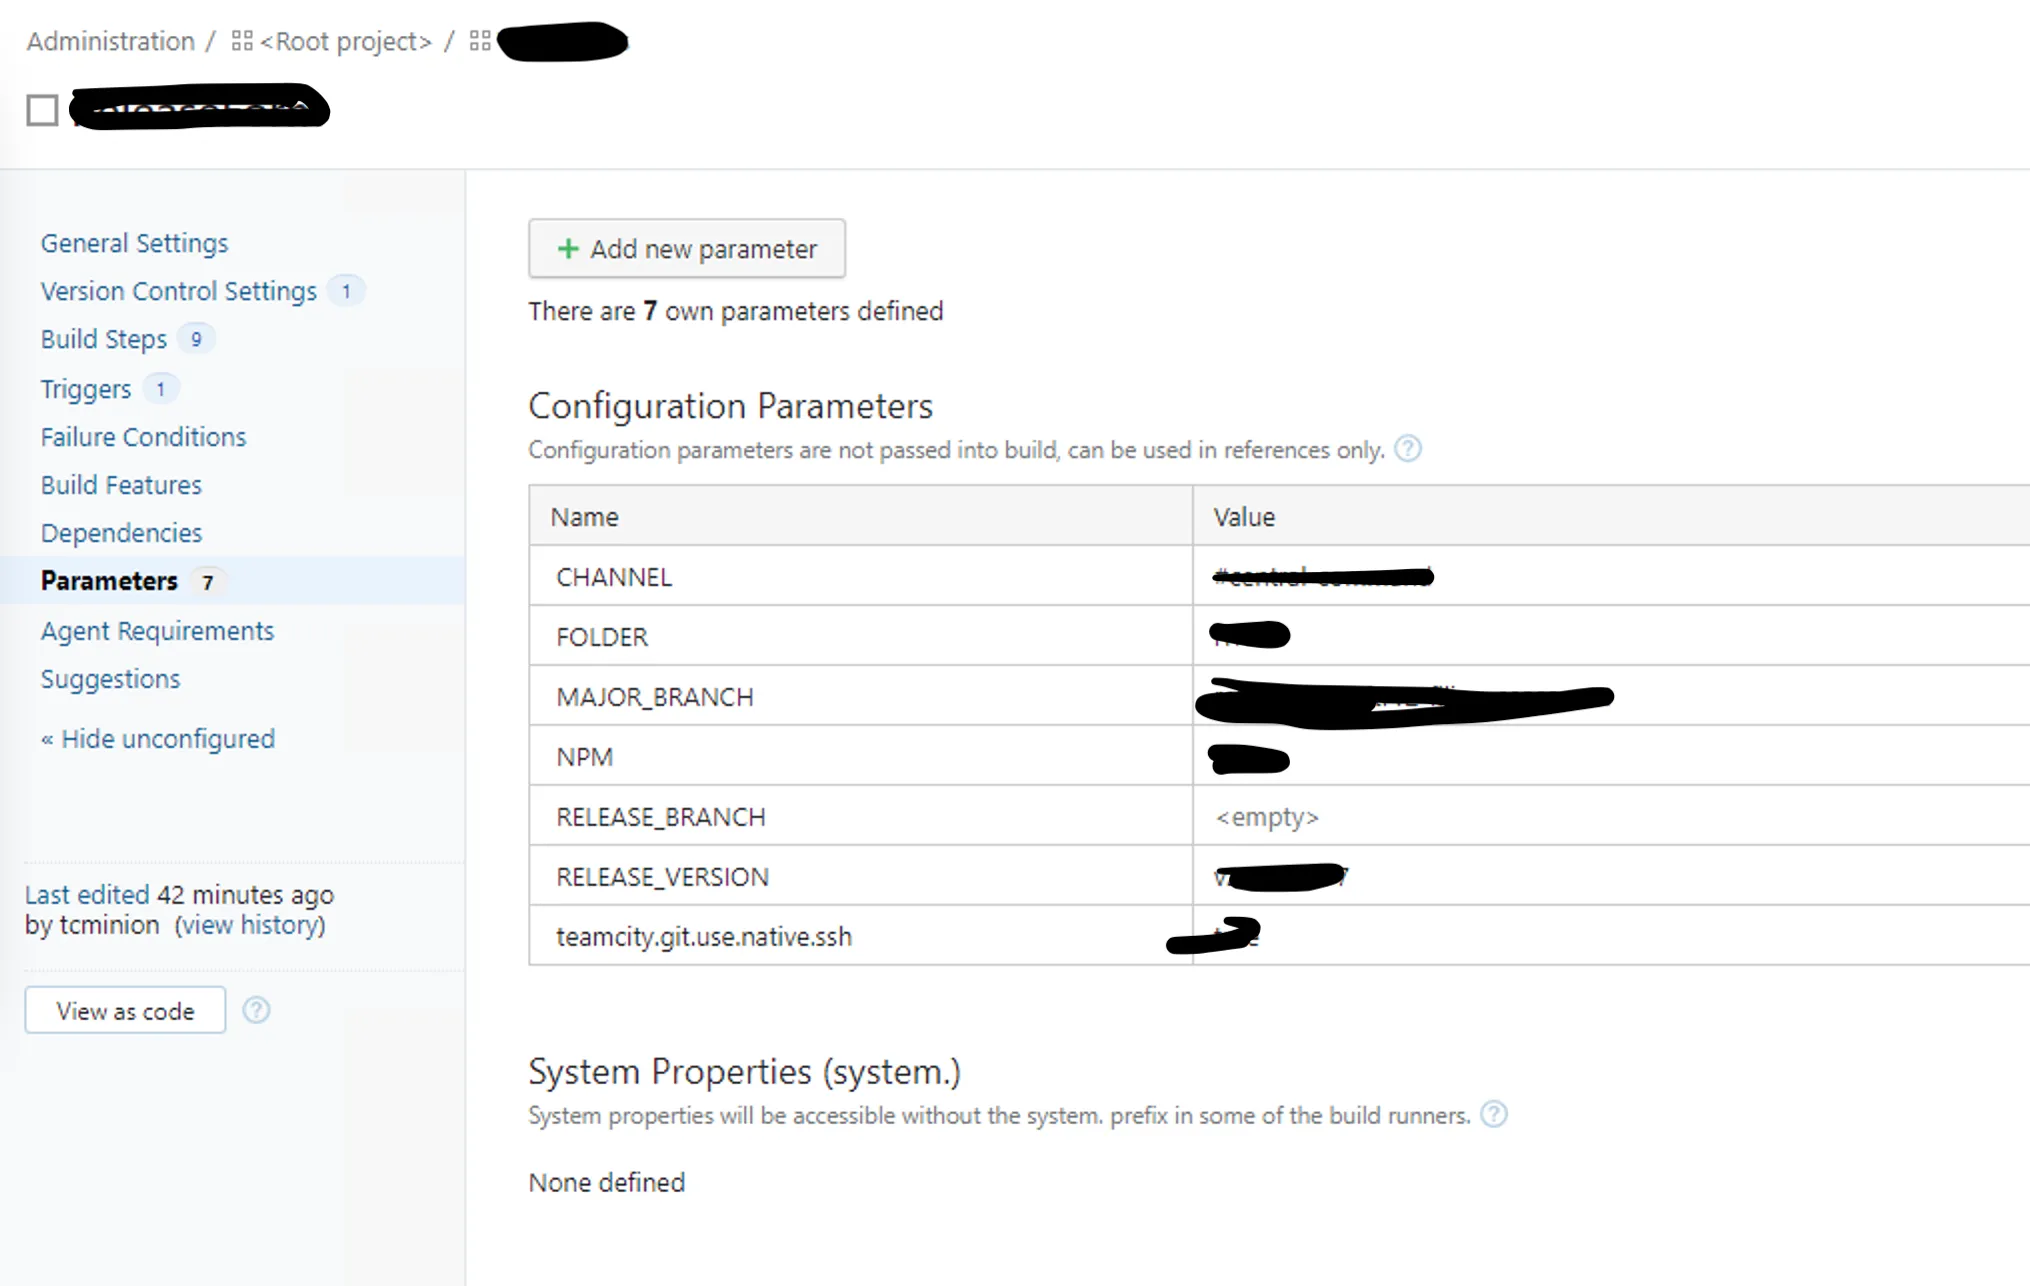Click the Root project grid icon

tap(242, 41)
